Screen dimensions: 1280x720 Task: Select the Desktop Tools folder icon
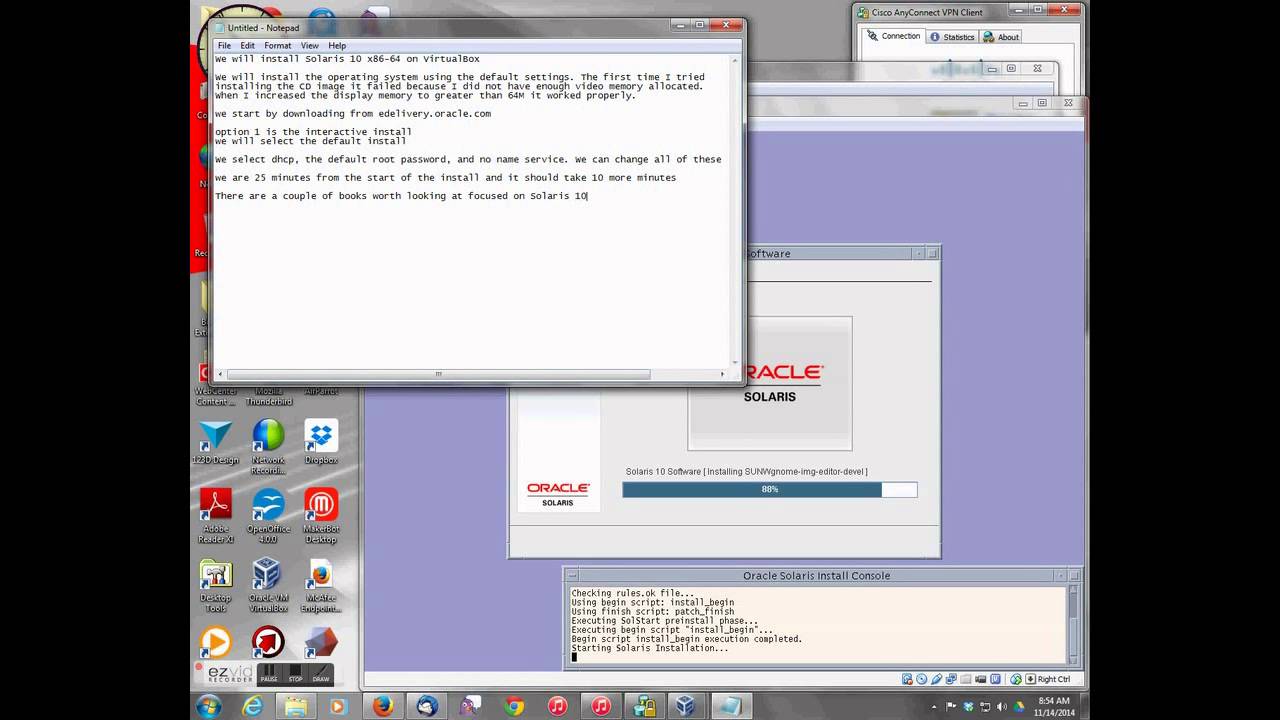[216, 586]
